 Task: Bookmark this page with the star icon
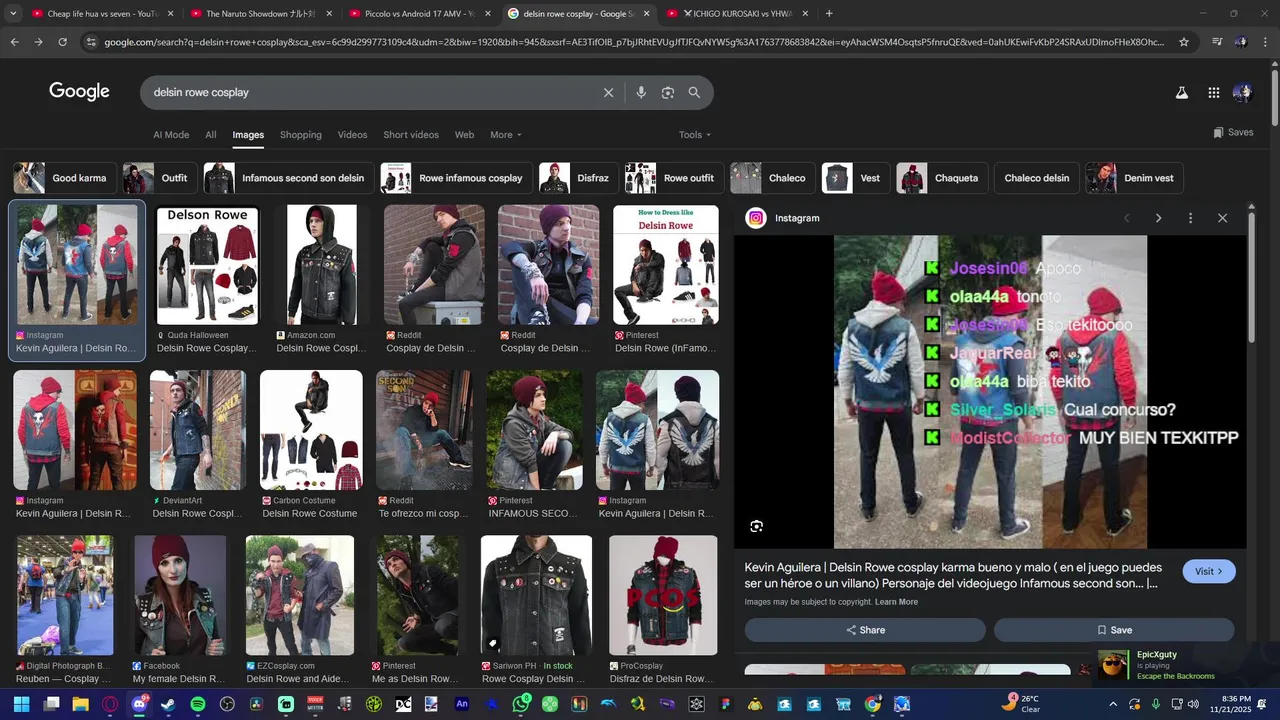(1184, 42)
